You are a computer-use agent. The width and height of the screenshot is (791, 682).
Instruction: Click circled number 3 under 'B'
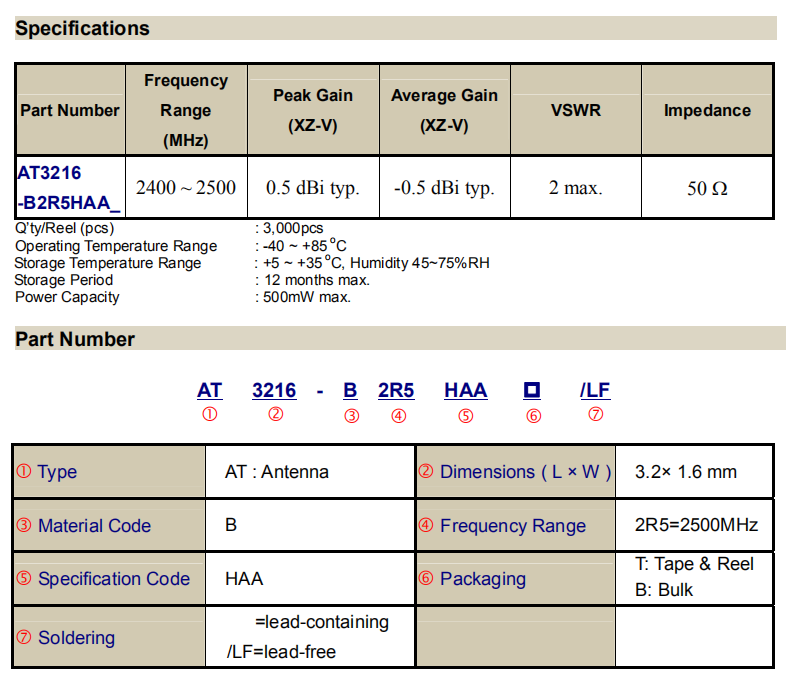pyautogui.click(x=352, y=416)
